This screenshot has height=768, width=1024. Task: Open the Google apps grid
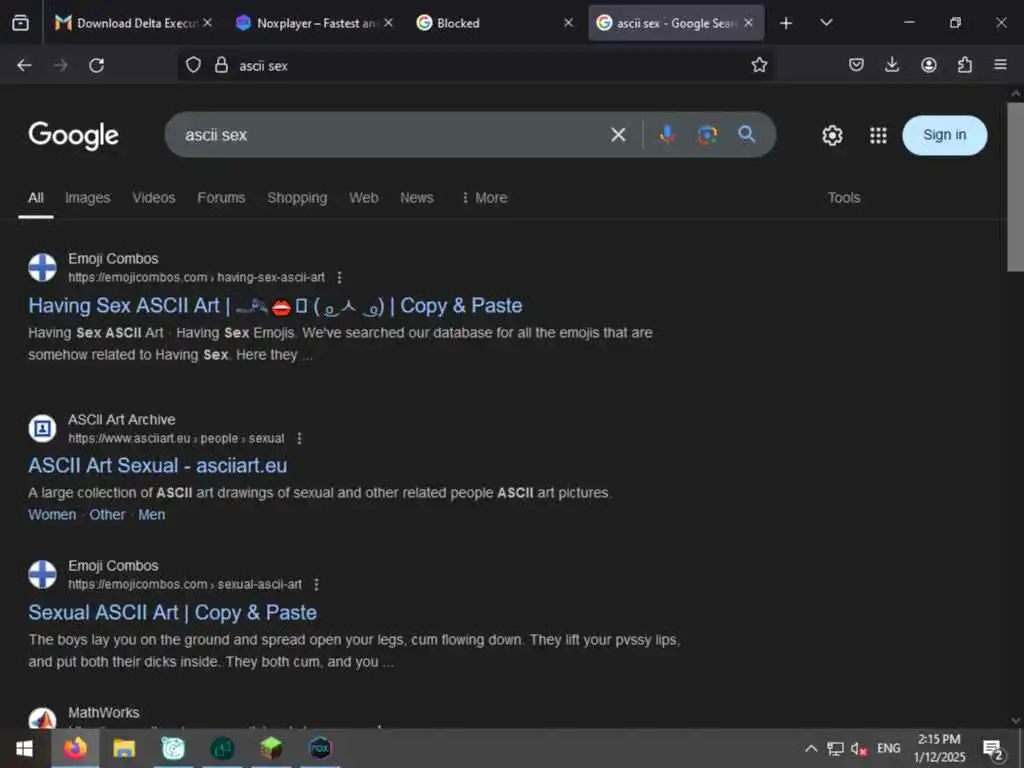(x=878, y=135)
